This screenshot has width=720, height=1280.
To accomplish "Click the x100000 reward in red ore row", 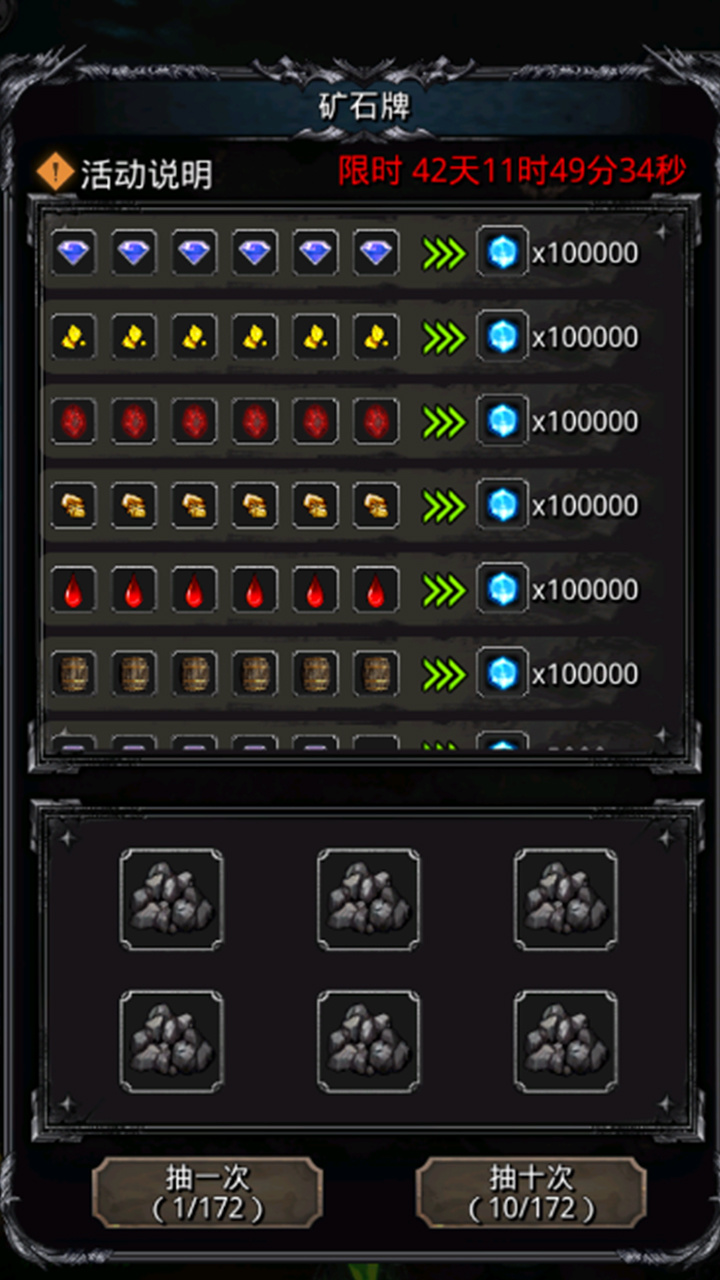I will tap(585, 422).
